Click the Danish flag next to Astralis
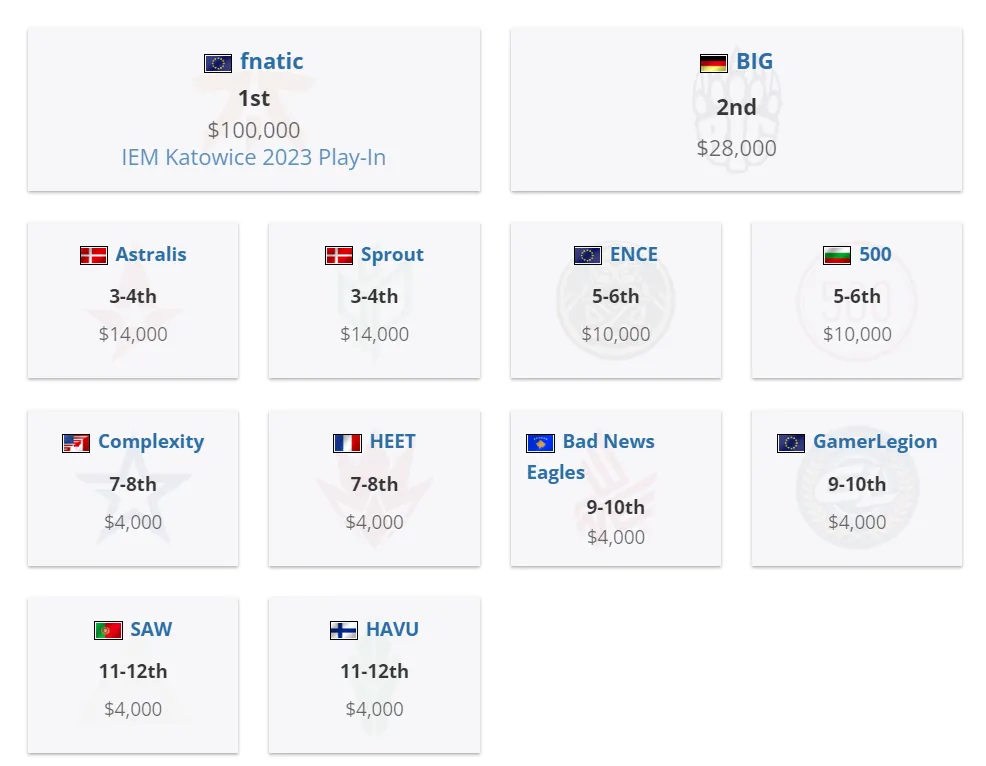 coord(94,255)
